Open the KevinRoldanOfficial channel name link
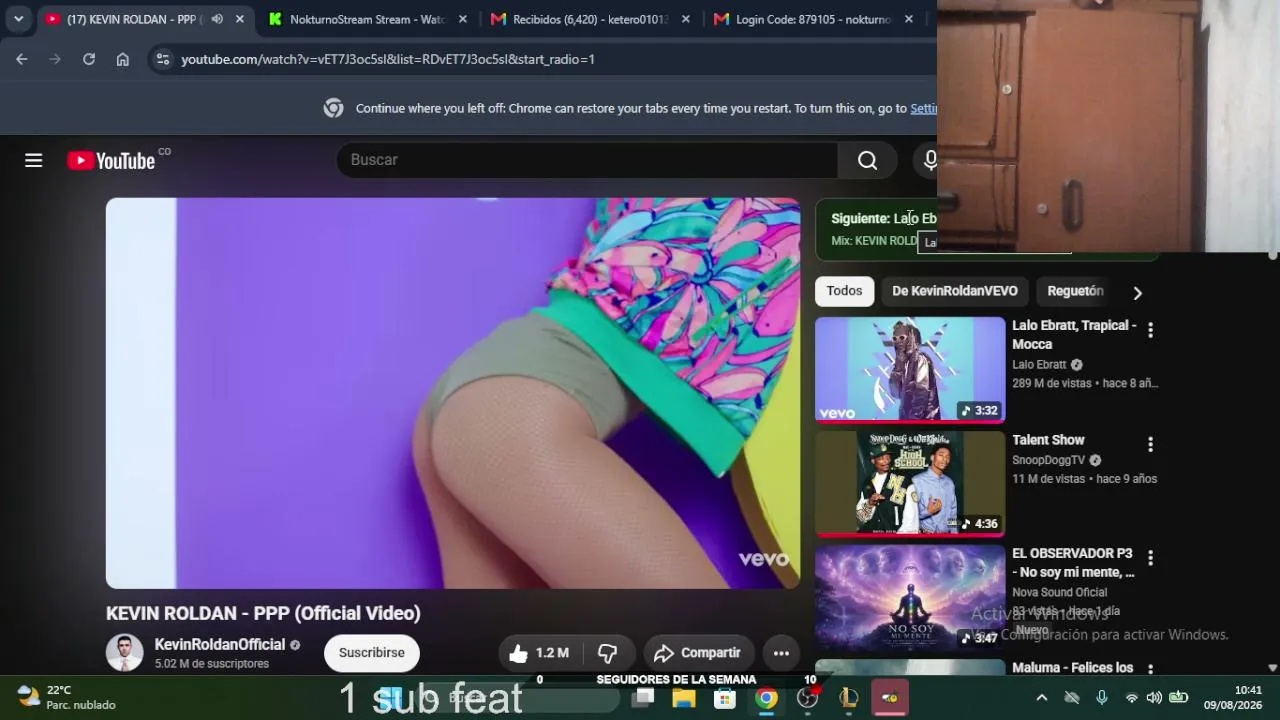 (x=220, y=645)
